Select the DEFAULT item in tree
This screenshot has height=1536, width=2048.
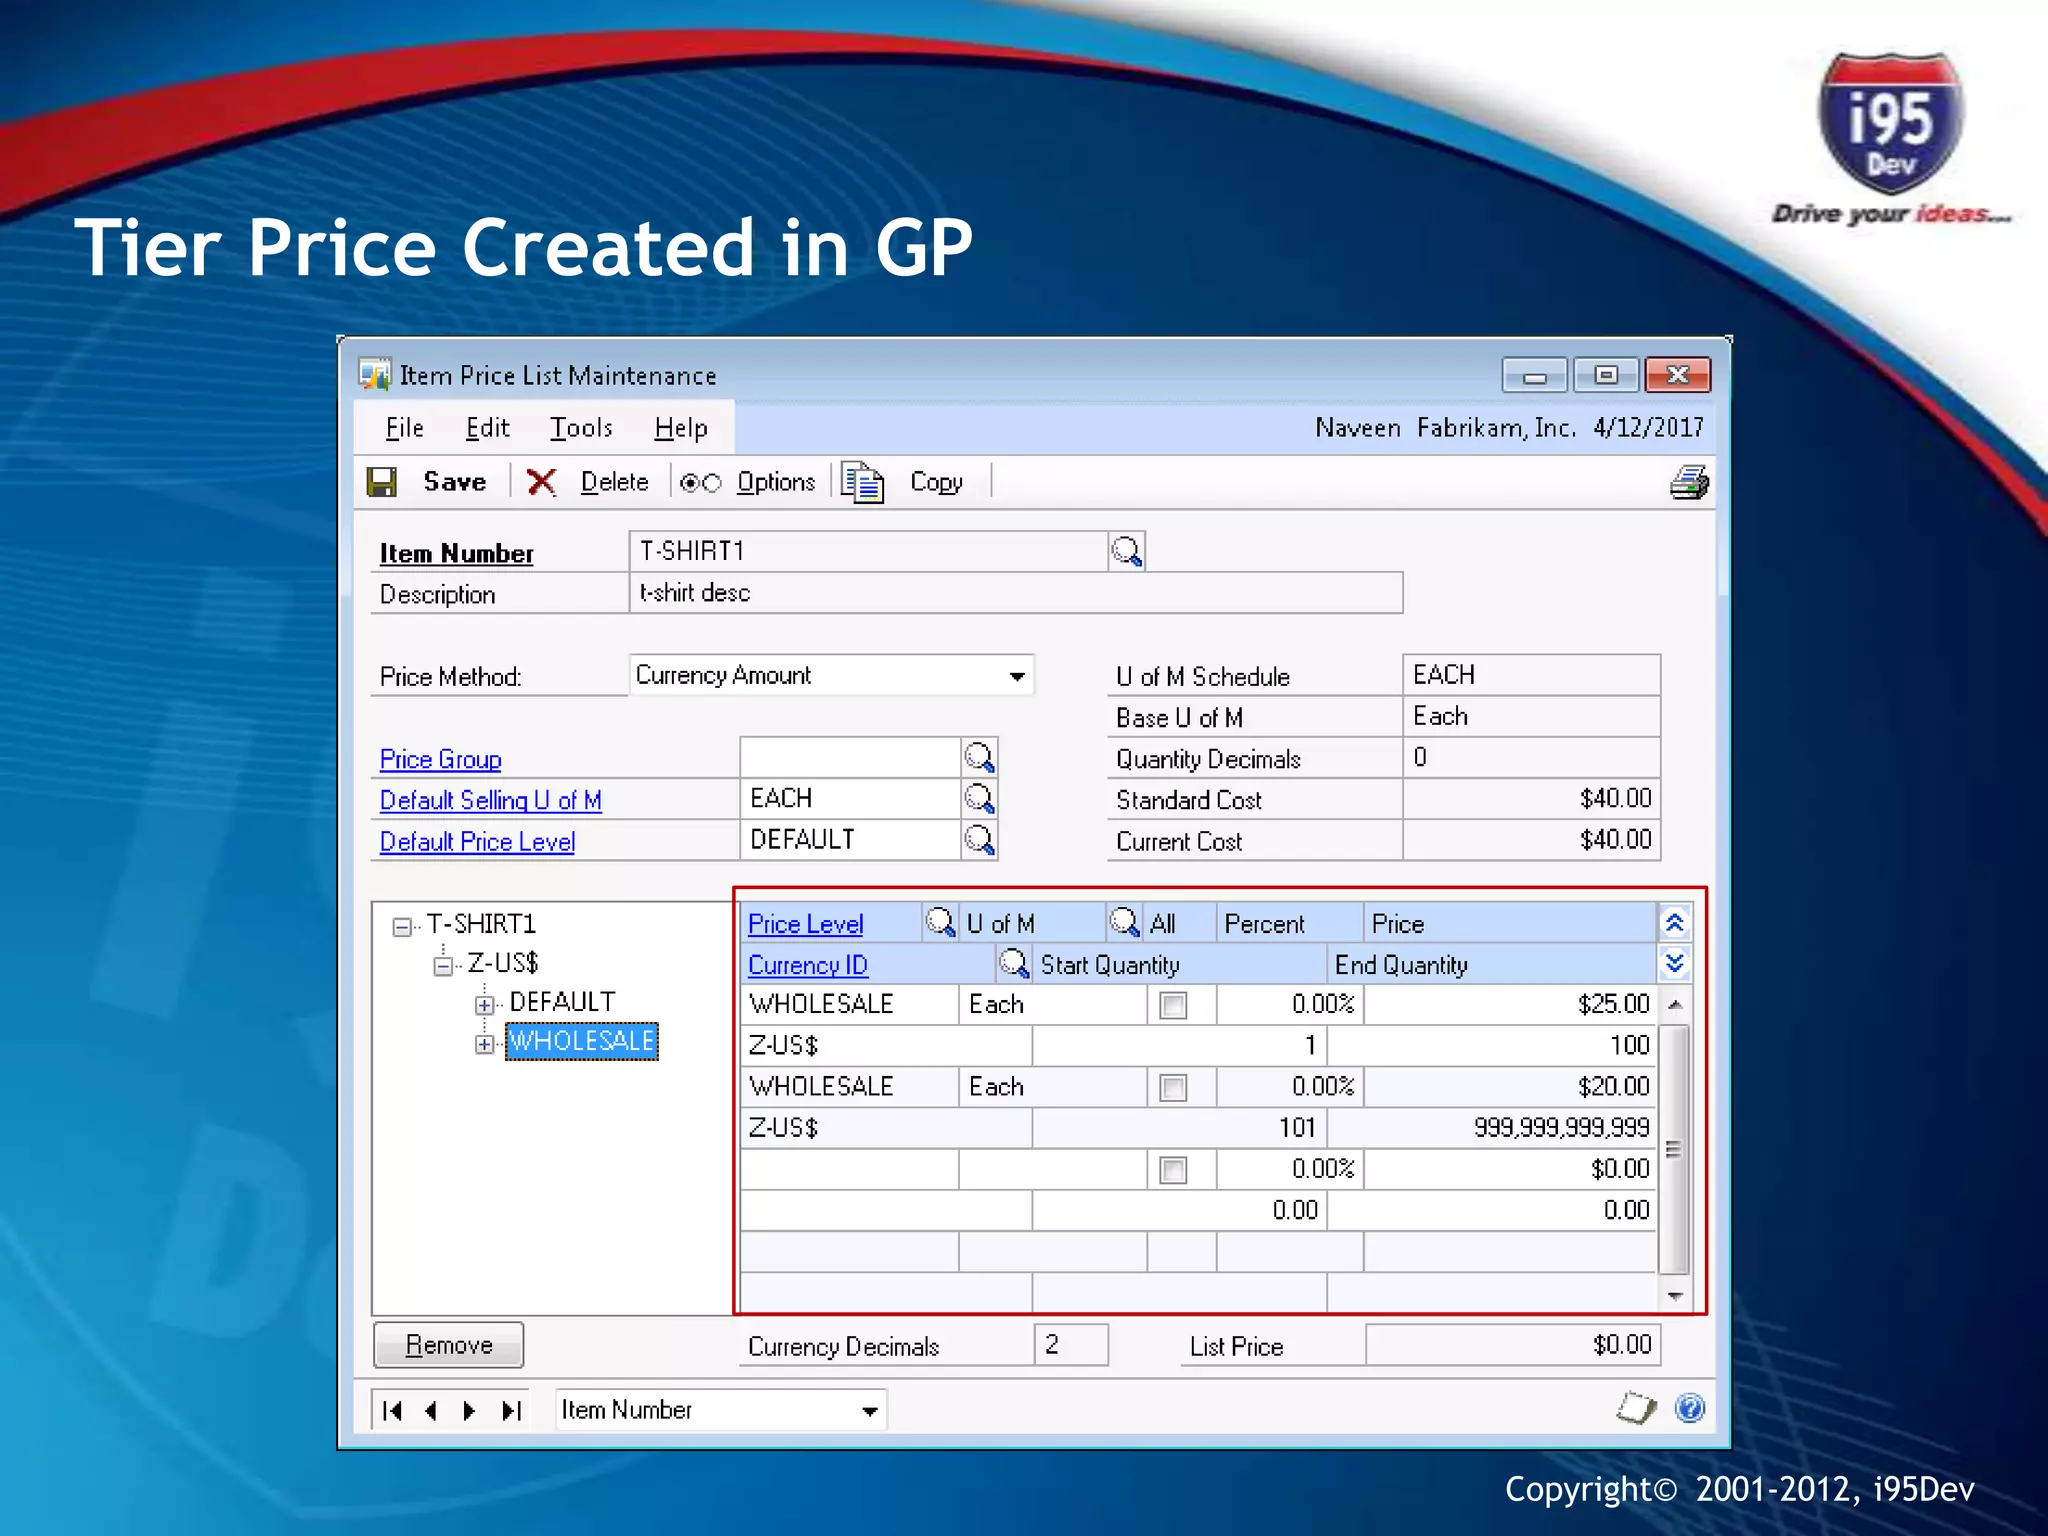coord(562,1002)
